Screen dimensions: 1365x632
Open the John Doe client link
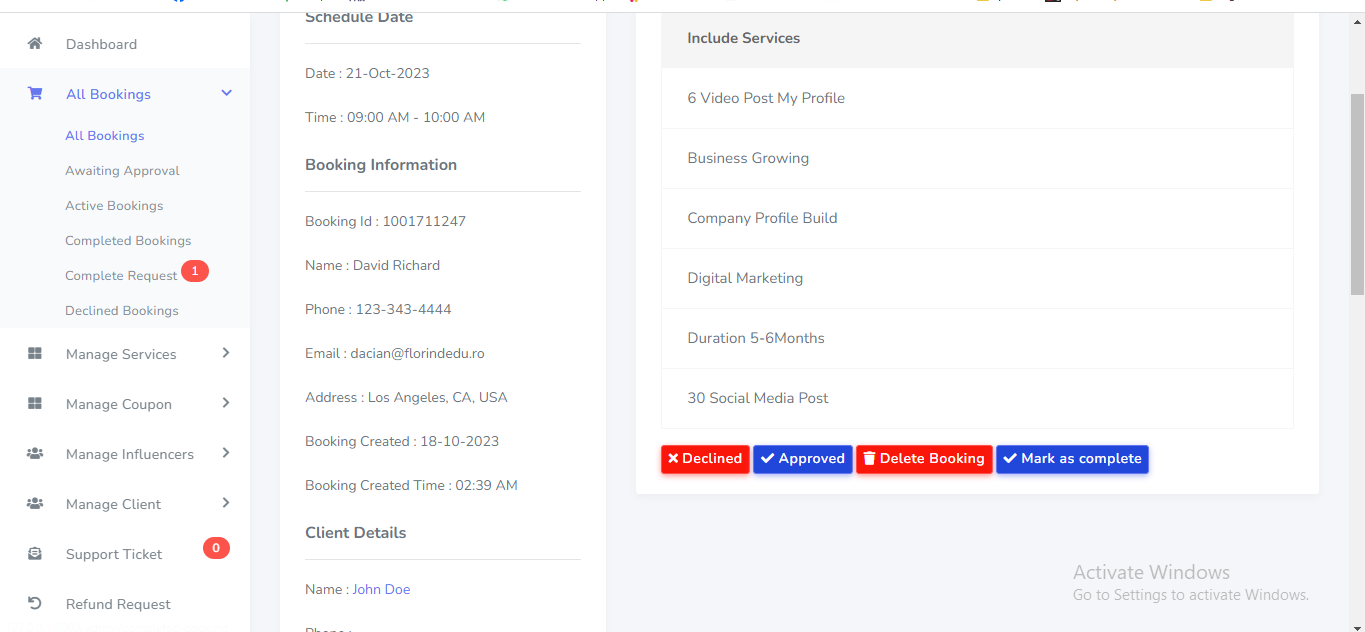click(381, 590)
